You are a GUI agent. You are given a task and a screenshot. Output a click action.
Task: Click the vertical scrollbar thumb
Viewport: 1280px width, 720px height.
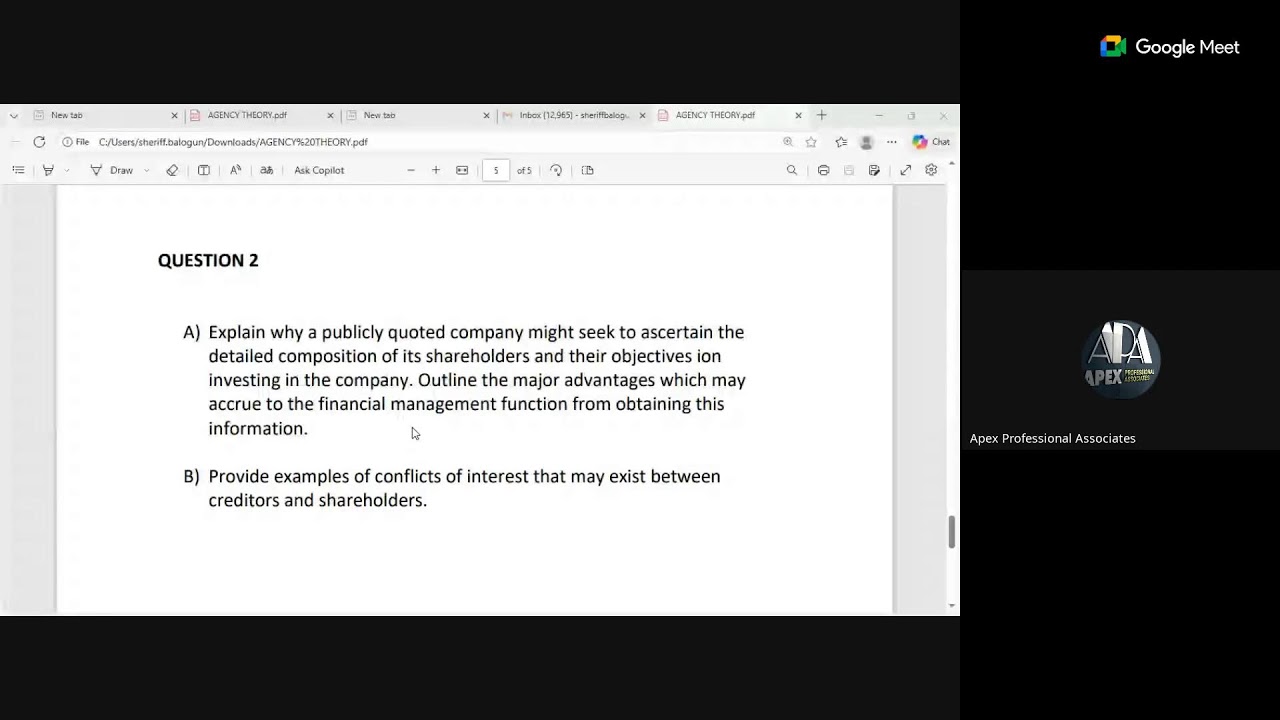click(952, 532)
